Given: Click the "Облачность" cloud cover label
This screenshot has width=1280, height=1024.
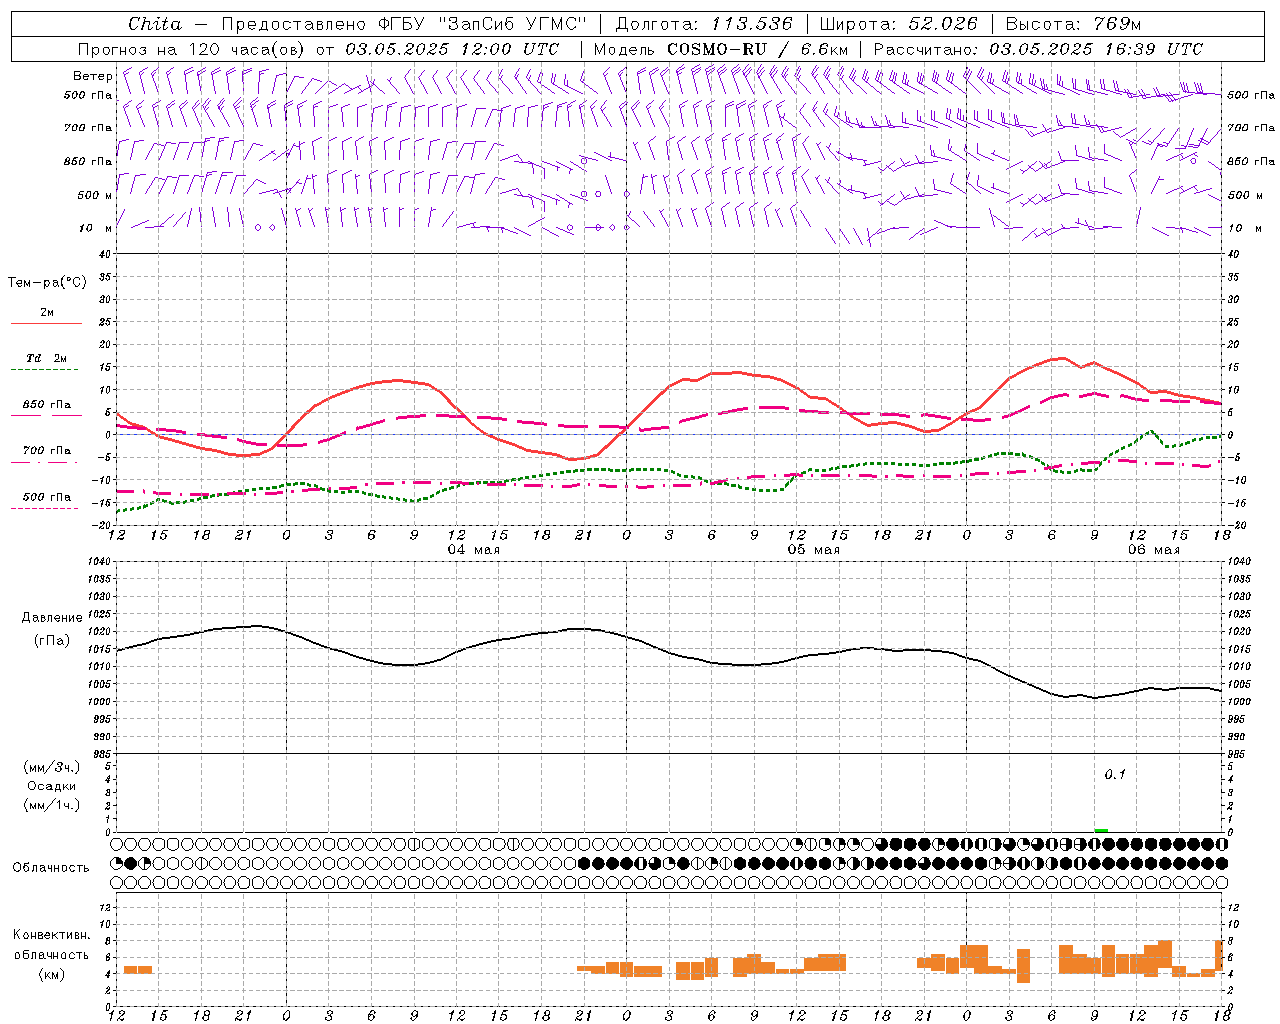Looking at the screenshot, I should (51, 868).
